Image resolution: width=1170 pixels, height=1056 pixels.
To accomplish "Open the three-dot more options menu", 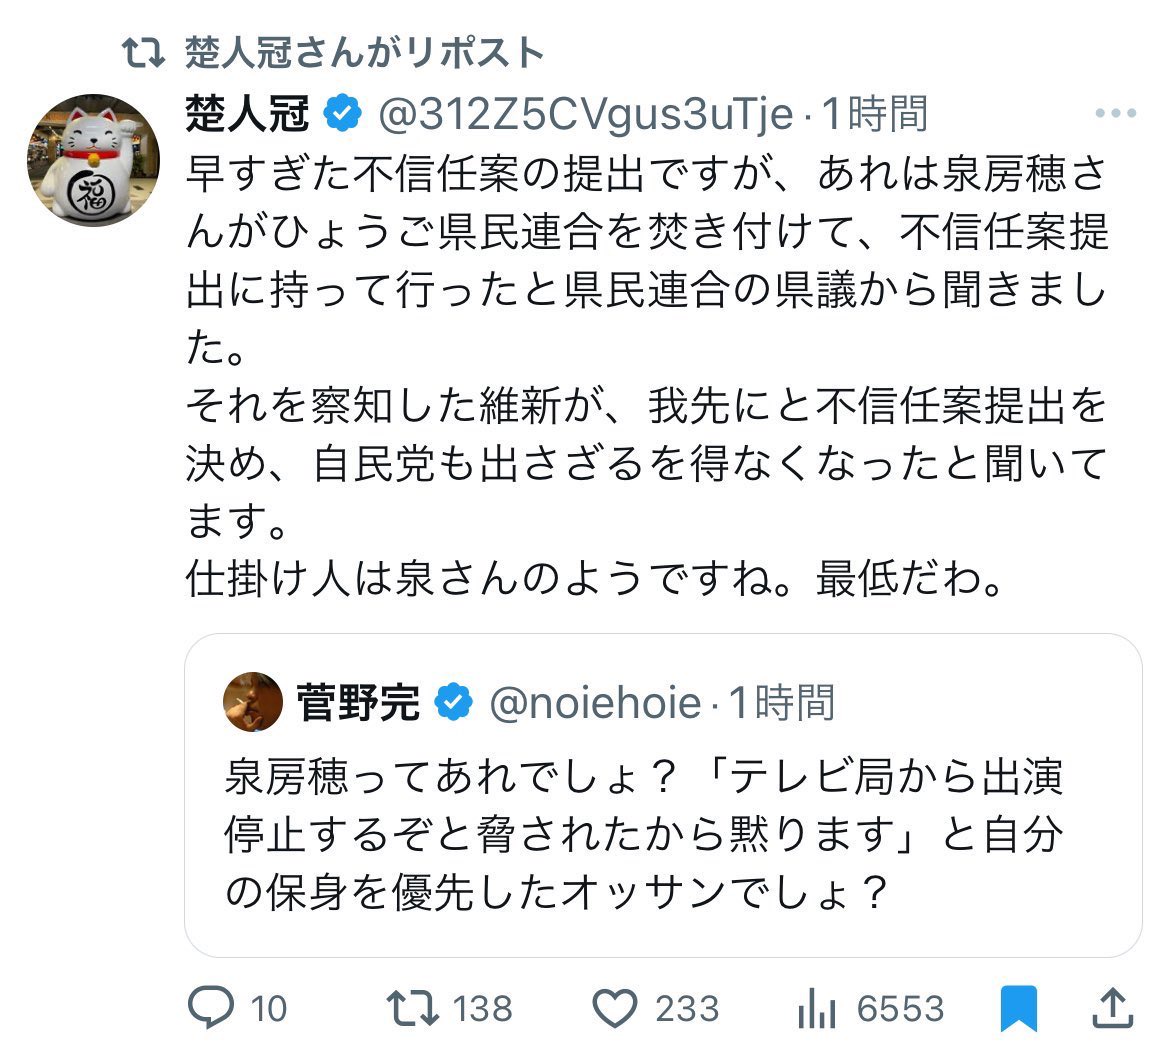I will click(x=1115, y=114).
